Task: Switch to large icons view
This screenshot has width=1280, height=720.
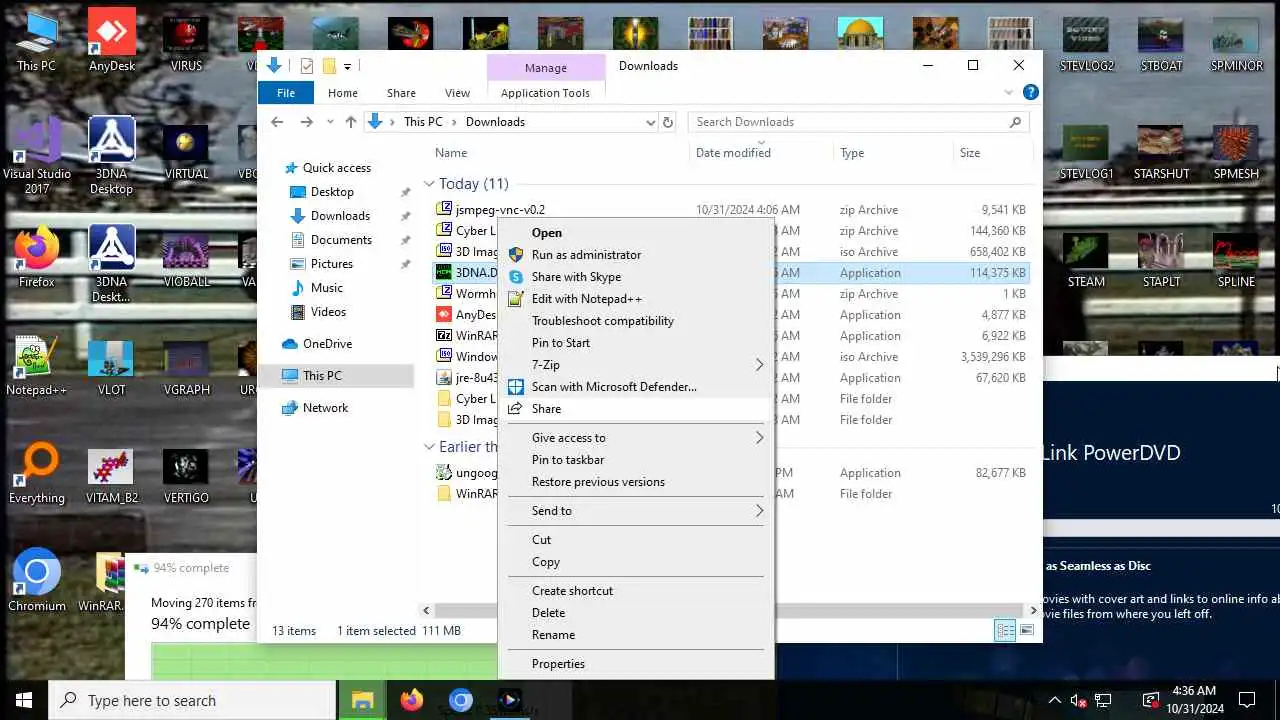Action: coord(1027,630)
